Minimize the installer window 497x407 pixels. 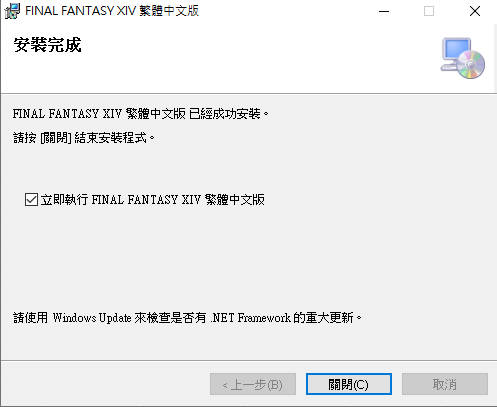click(384, 11)
